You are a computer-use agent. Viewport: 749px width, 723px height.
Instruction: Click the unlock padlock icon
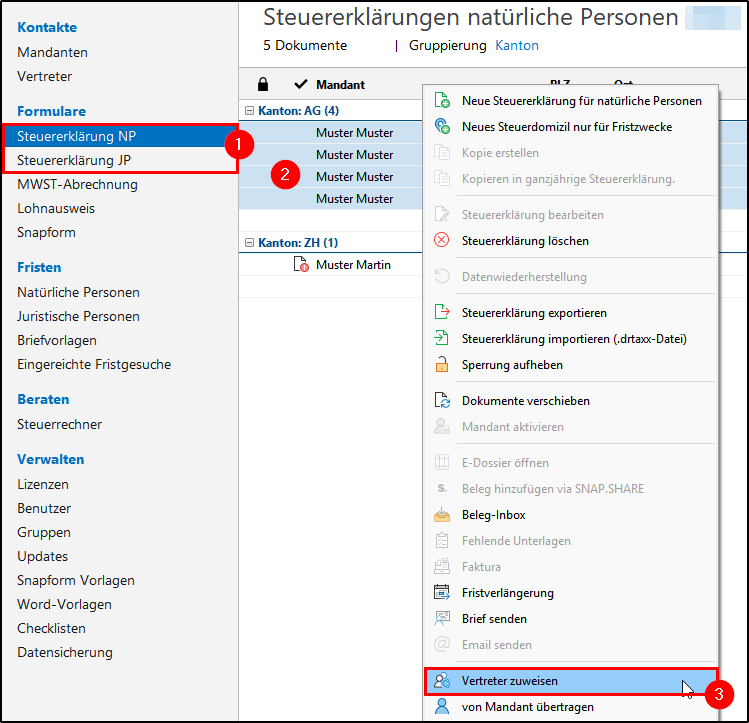(x=442, y=364)
